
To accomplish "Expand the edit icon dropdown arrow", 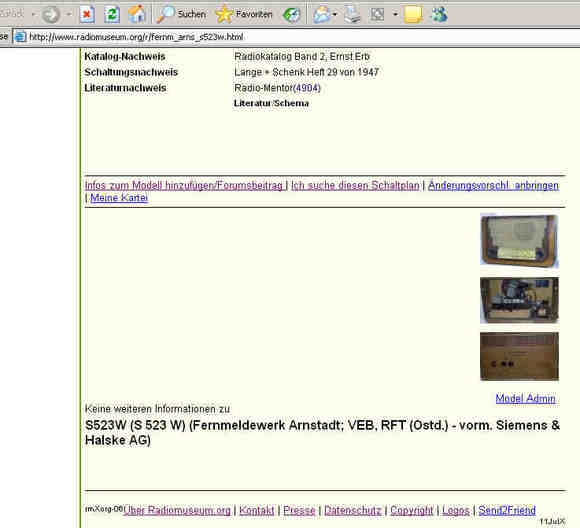I will click(395, 15).
